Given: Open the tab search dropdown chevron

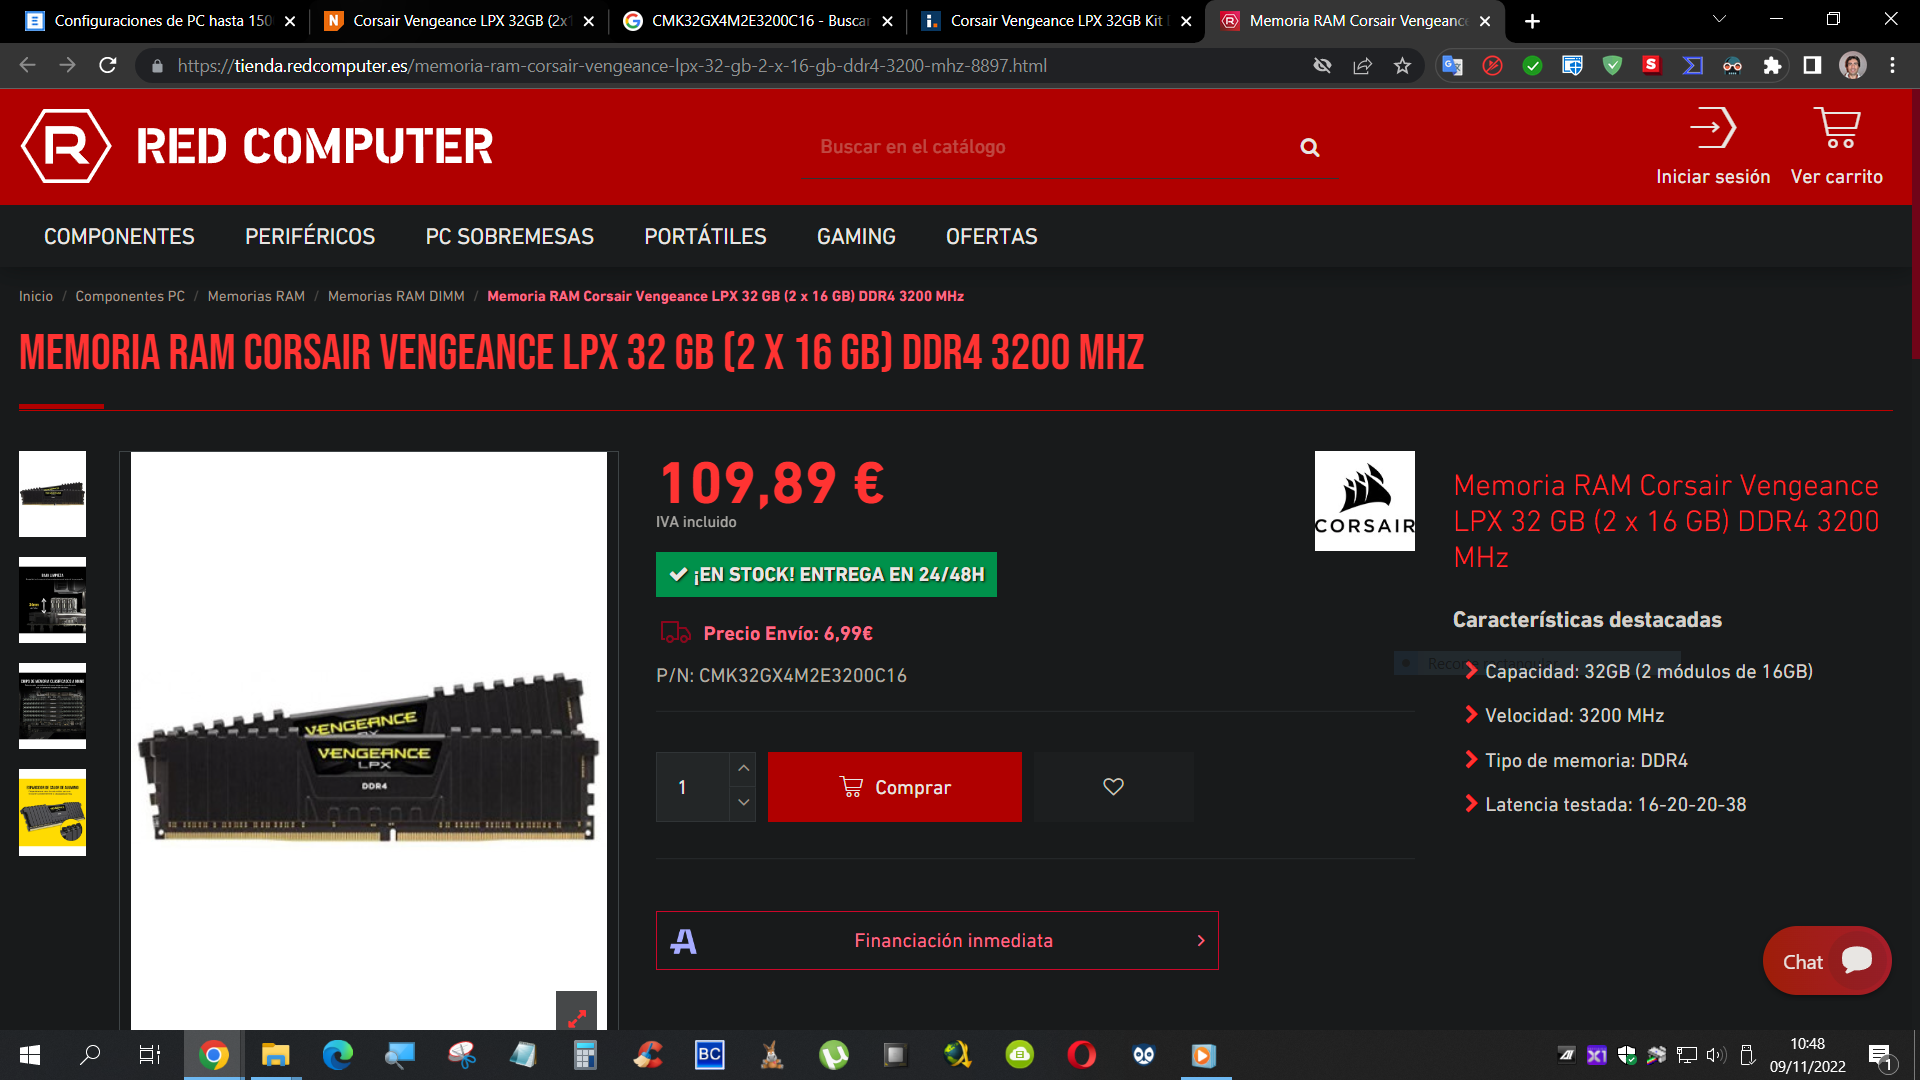Looking at the screenshot, I should coord(1719,20).
